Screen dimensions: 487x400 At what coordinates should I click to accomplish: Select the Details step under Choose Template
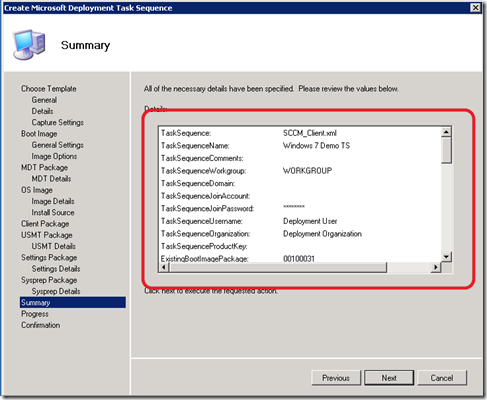[x=42, y=111]
